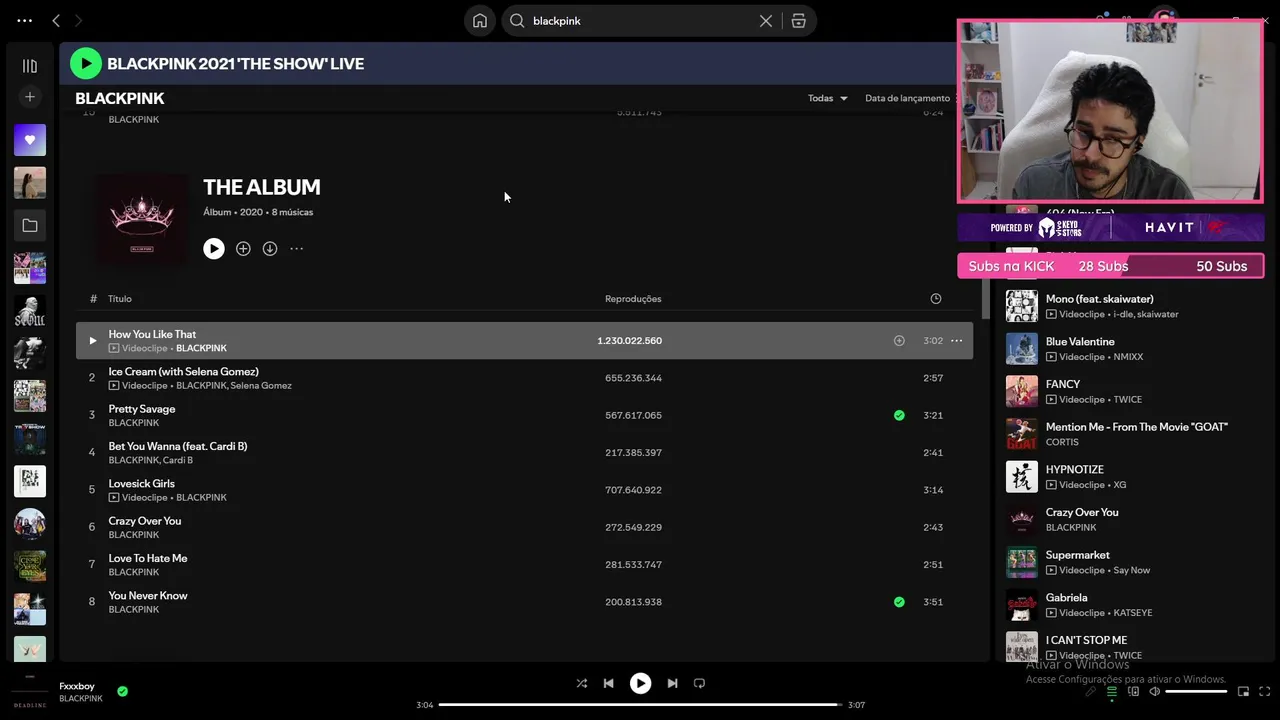
Task: Skip to next track
Action: point(672,684)
